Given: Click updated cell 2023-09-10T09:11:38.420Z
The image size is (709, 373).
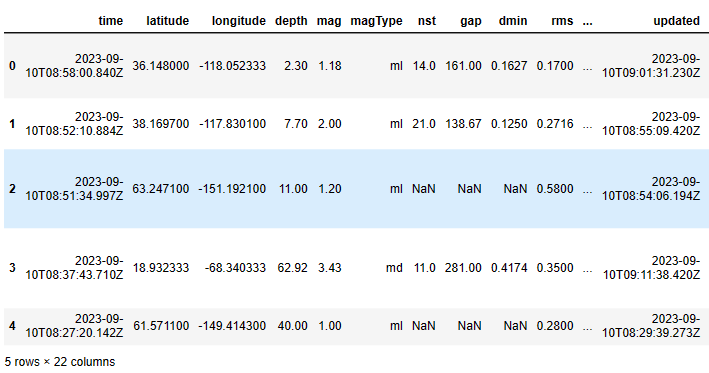Looking at the screenshot, I should click(x=651, y=268).
